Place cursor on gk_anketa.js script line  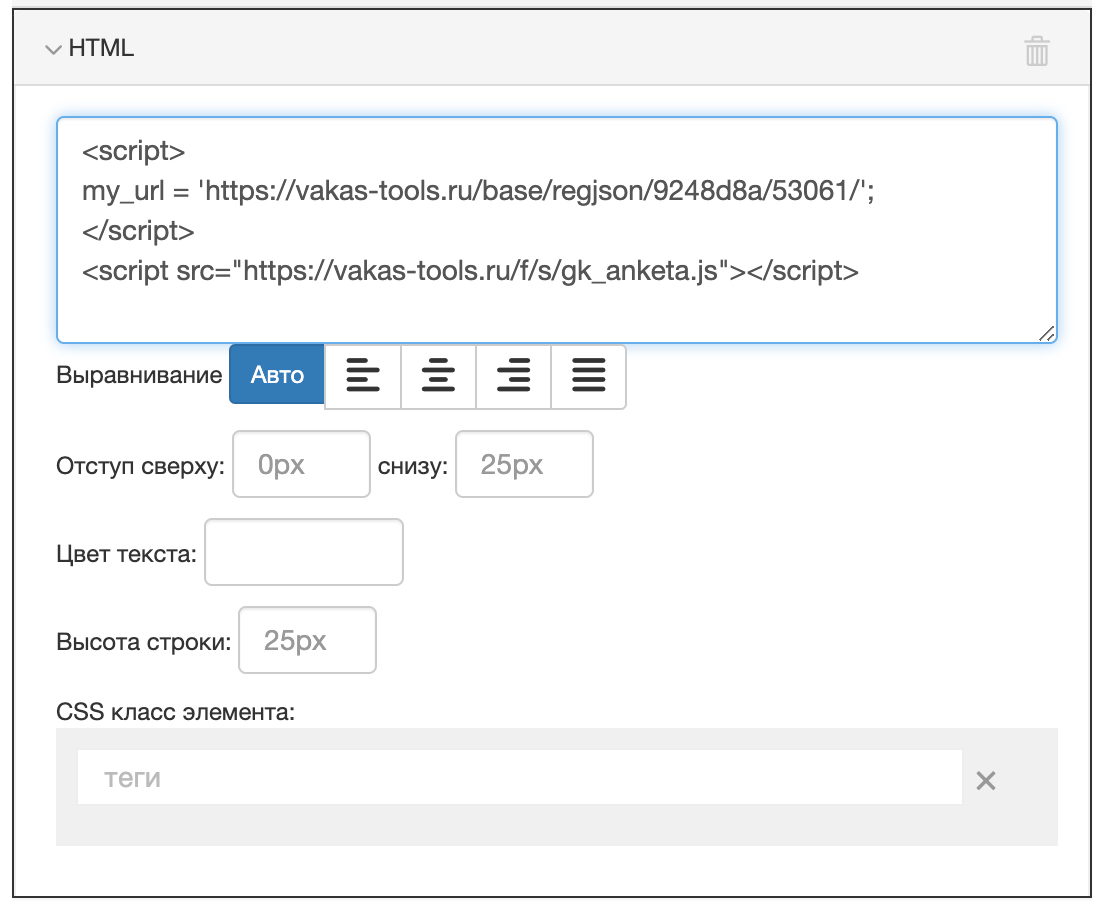(470, 272)
